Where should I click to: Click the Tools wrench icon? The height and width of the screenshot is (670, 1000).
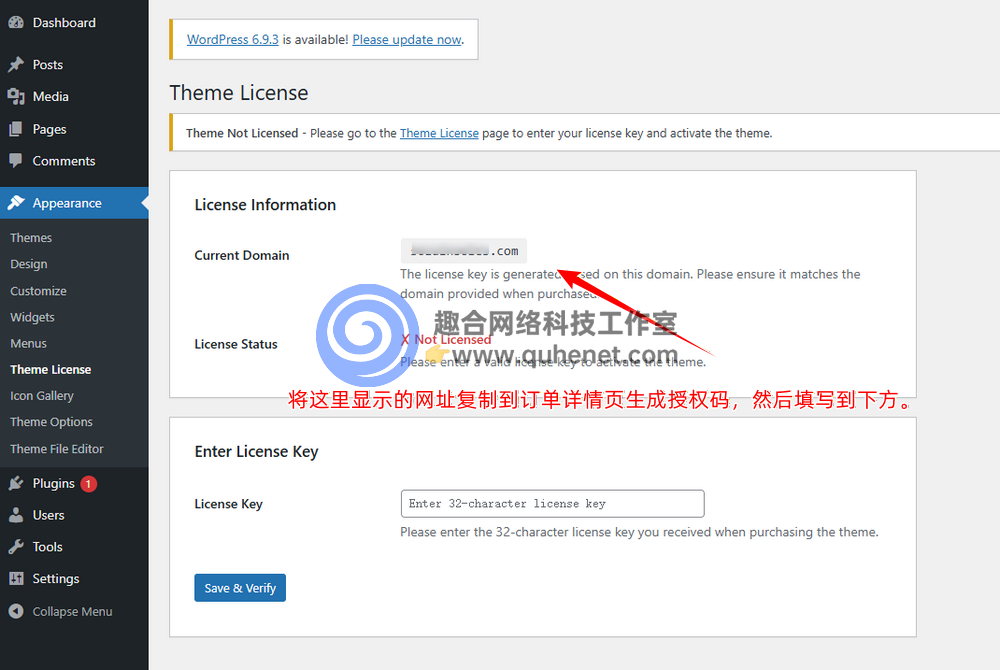(16, 547)
